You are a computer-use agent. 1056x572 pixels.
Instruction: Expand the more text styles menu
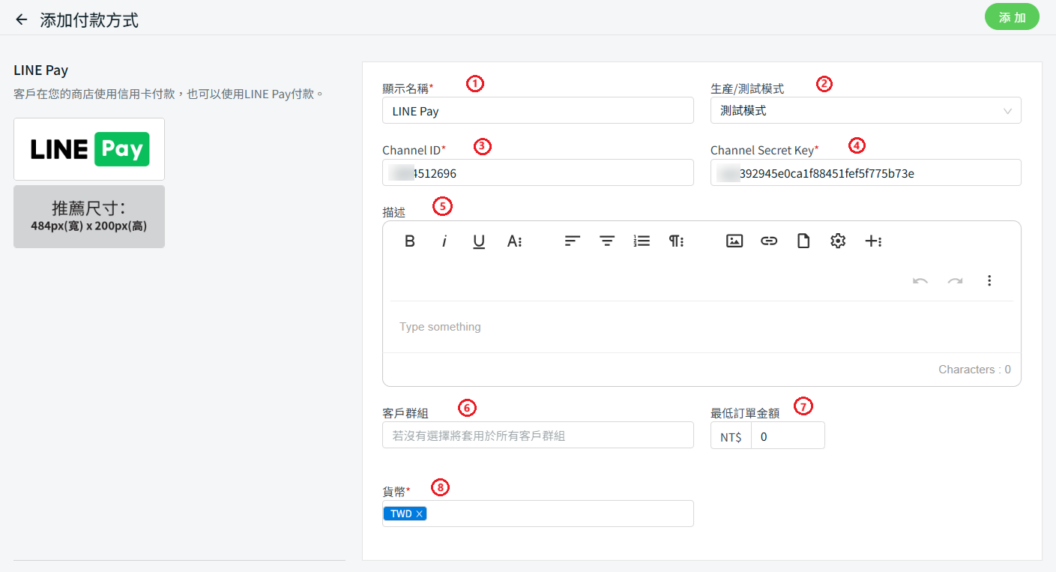(514, 241)
